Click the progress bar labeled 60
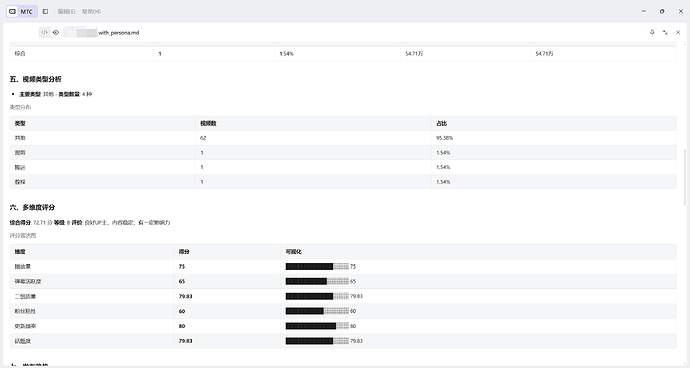 (x=317, y=311)
